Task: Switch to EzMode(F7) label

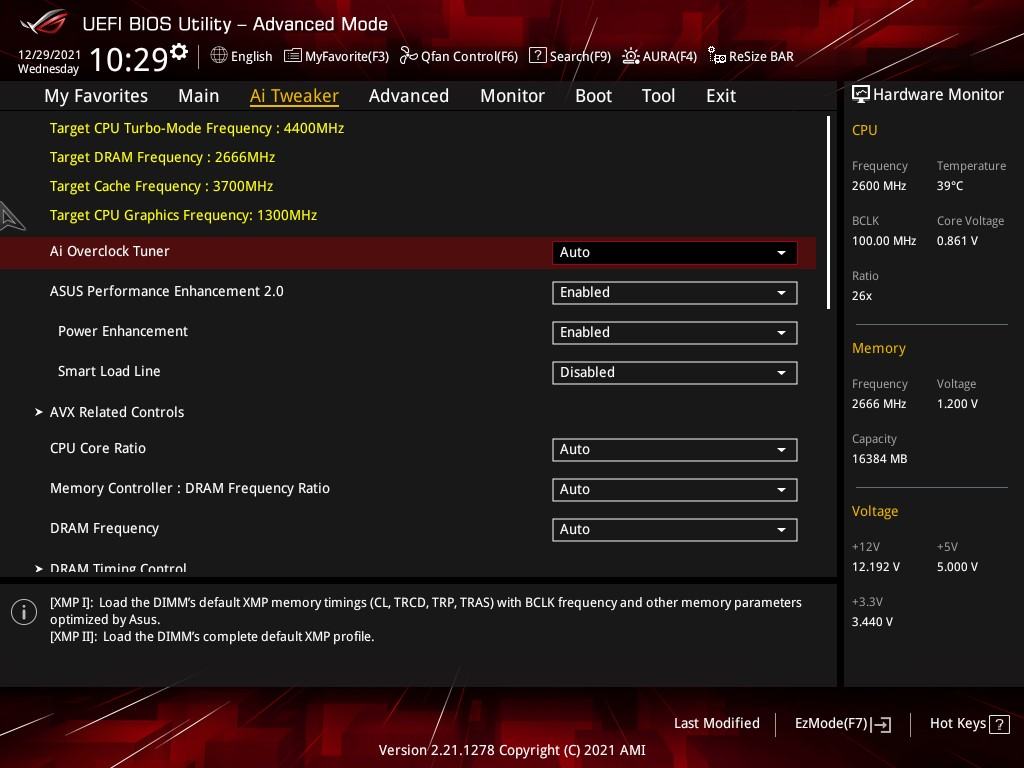Action: click(x=831, y=724)
